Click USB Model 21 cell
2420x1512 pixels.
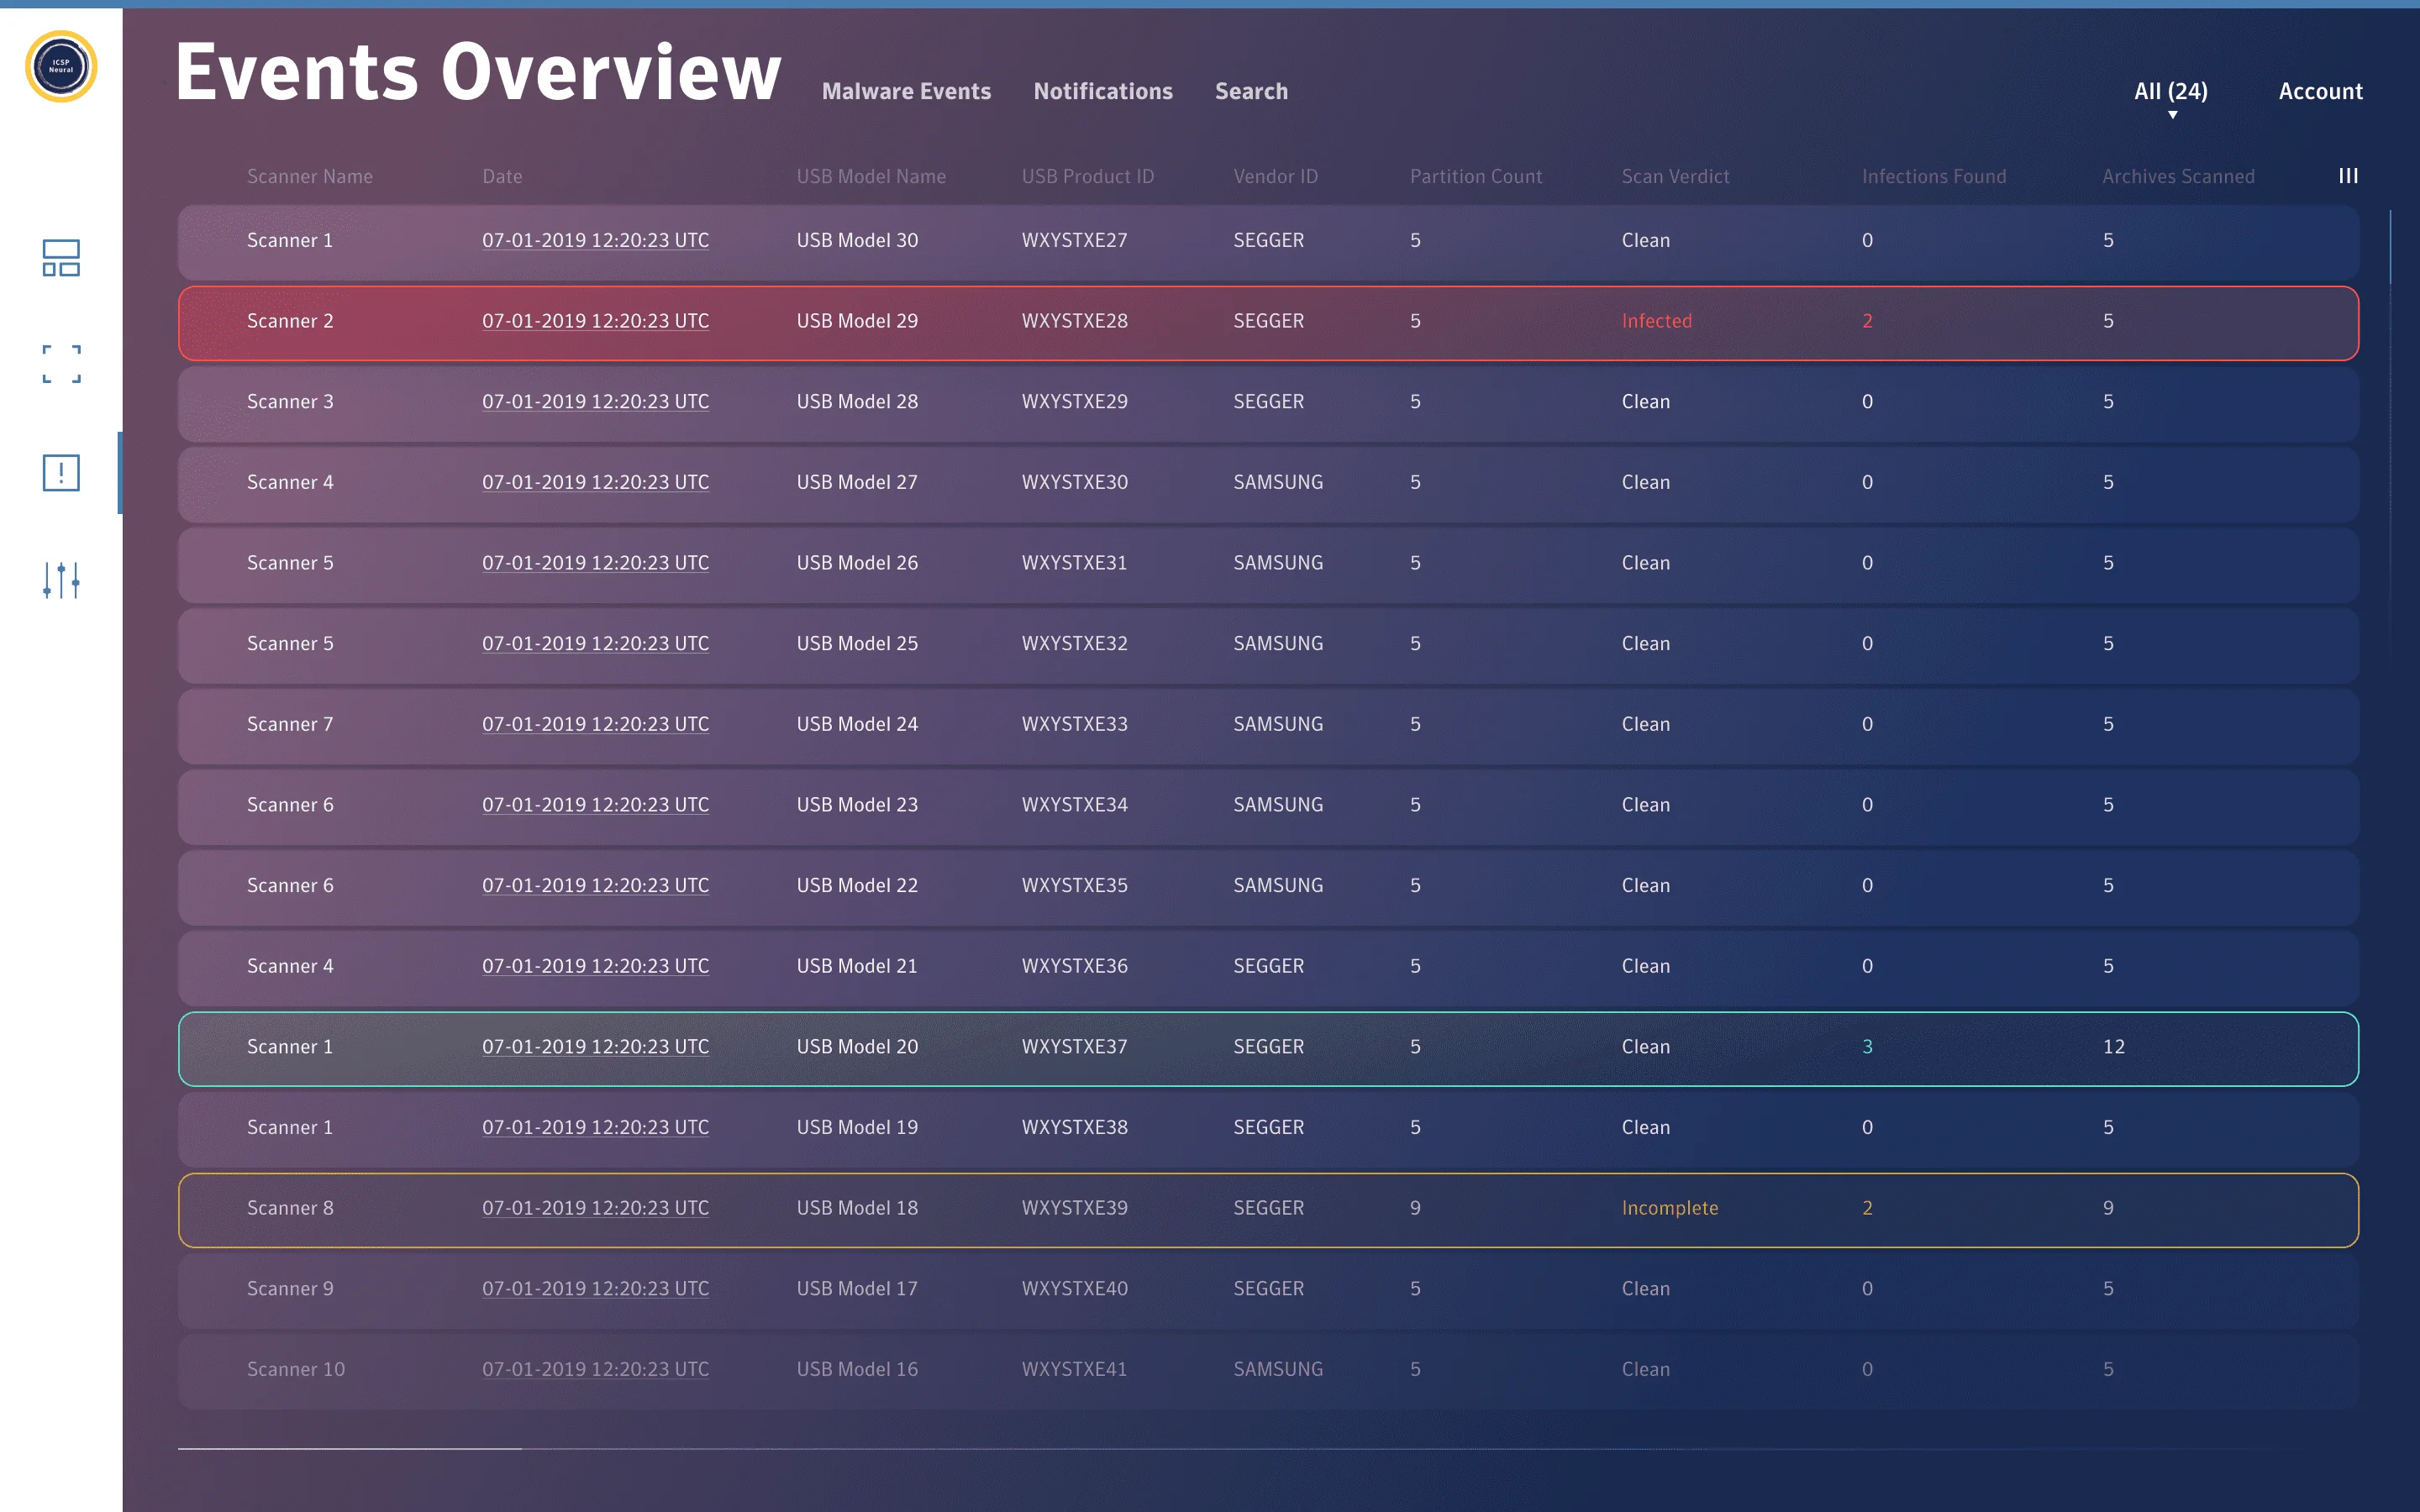(x=857, y=966)
